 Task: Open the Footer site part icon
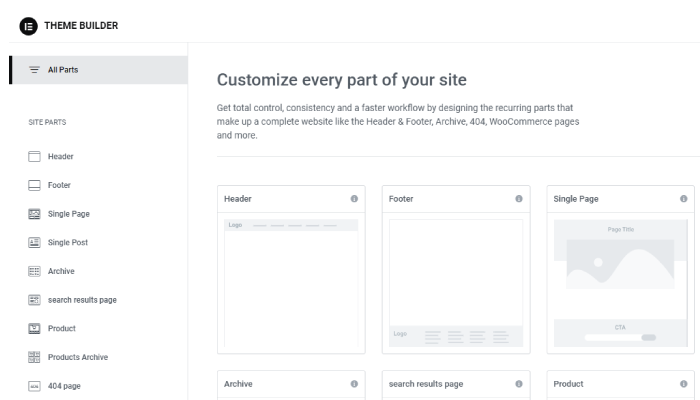(x=34, y=185)
